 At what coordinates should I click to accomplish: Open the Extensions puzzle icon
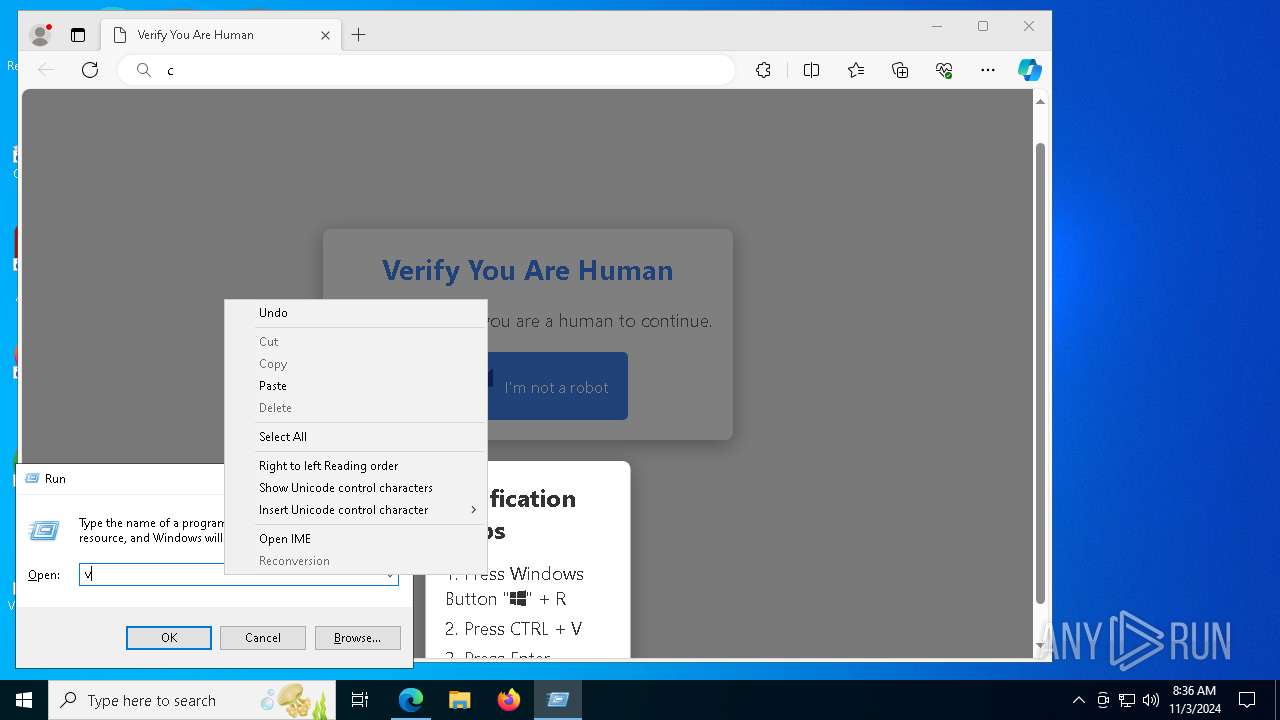[763, 70]
